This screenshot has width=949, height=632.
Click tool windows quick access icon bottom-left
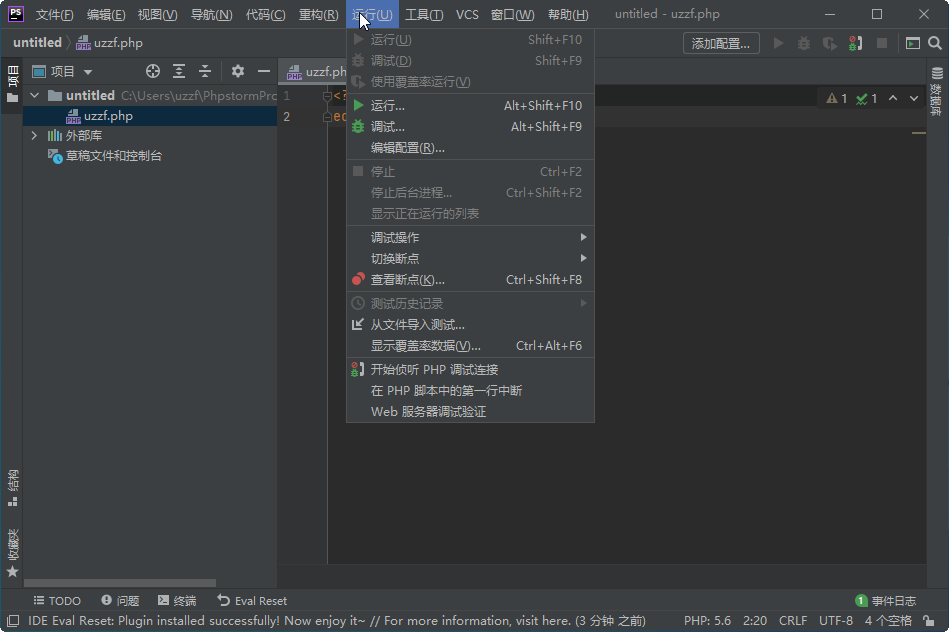pos(13,620)
